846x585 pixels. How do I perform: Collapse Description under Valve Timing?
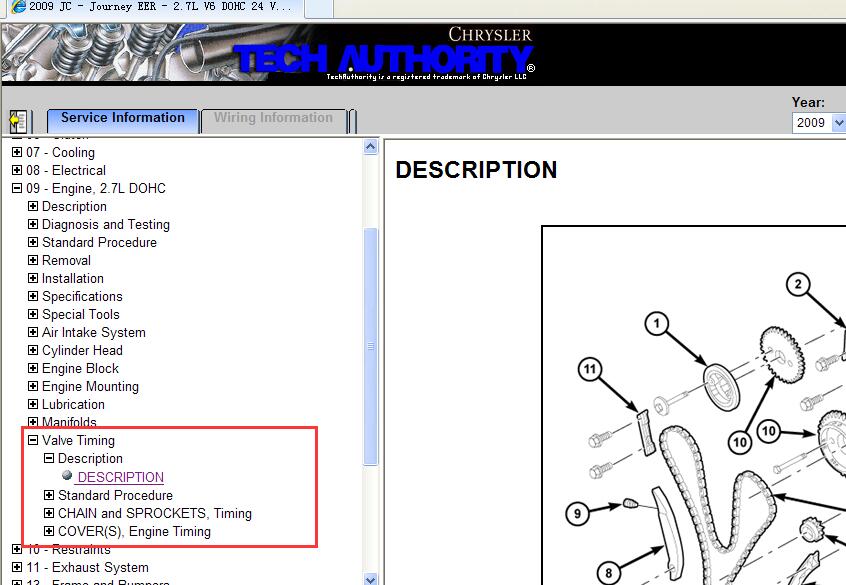point(49,458)
